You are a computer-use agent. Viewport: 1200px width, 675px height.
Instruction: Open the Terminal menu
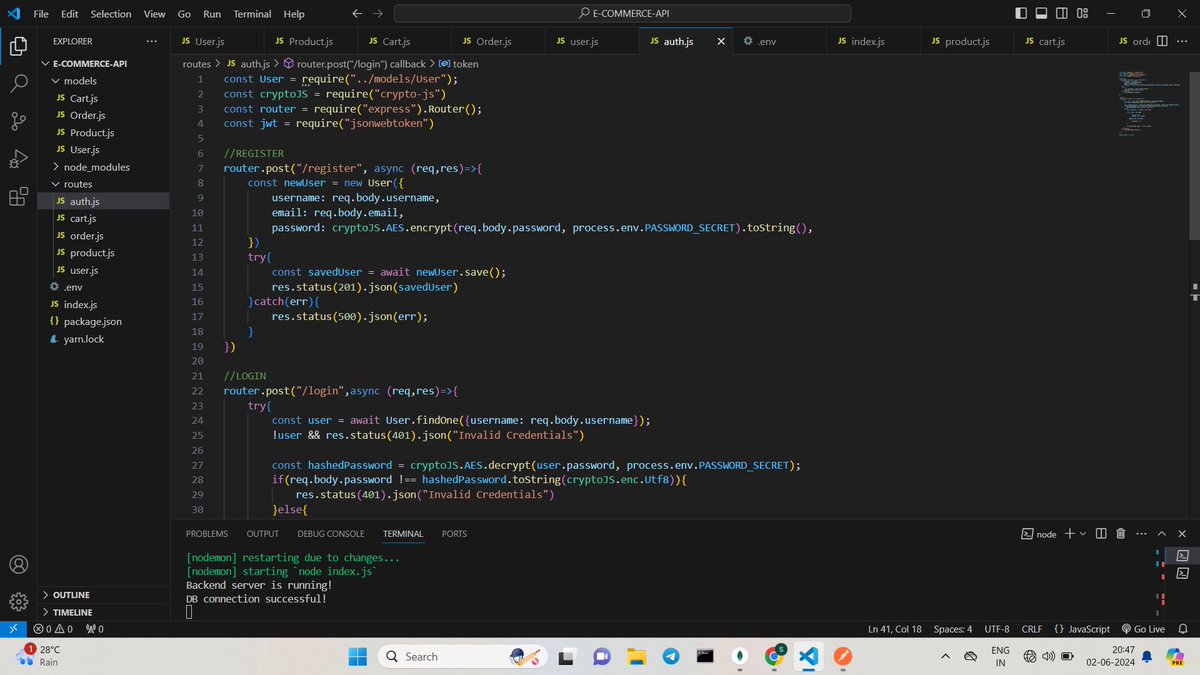point(252,14)
